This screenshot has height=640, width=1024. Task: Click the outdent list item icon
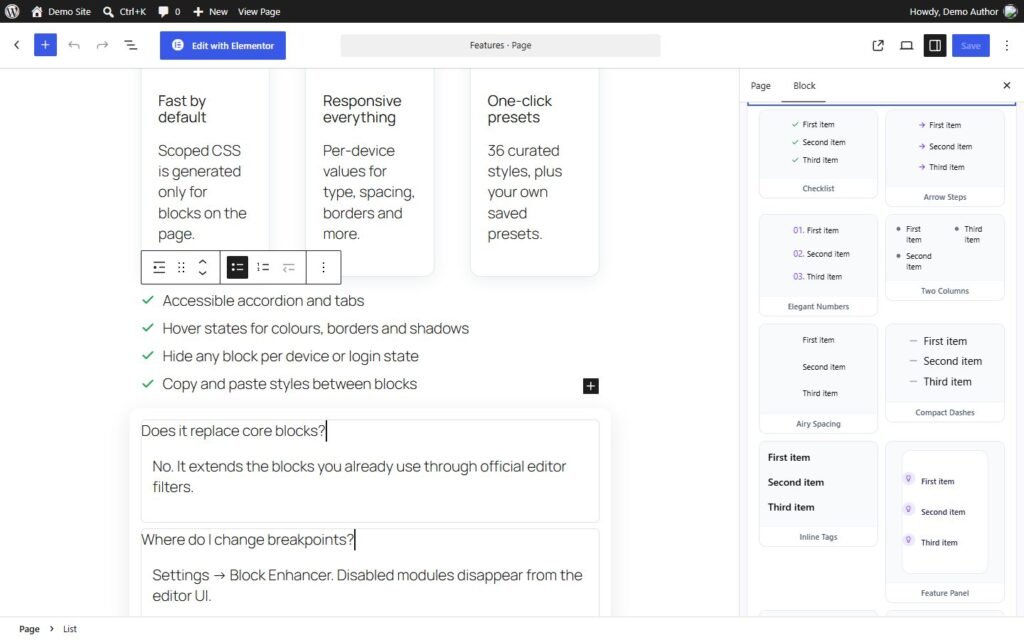coord(289,267)
